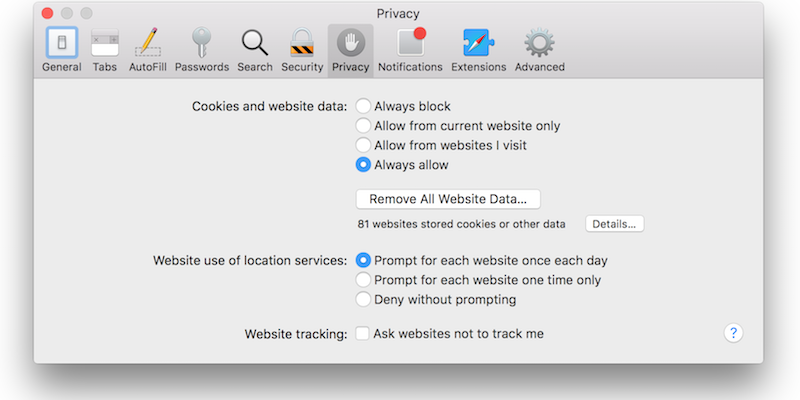
Task: Open the Details button for stored cookies
Action: click(x=614, y=224)
